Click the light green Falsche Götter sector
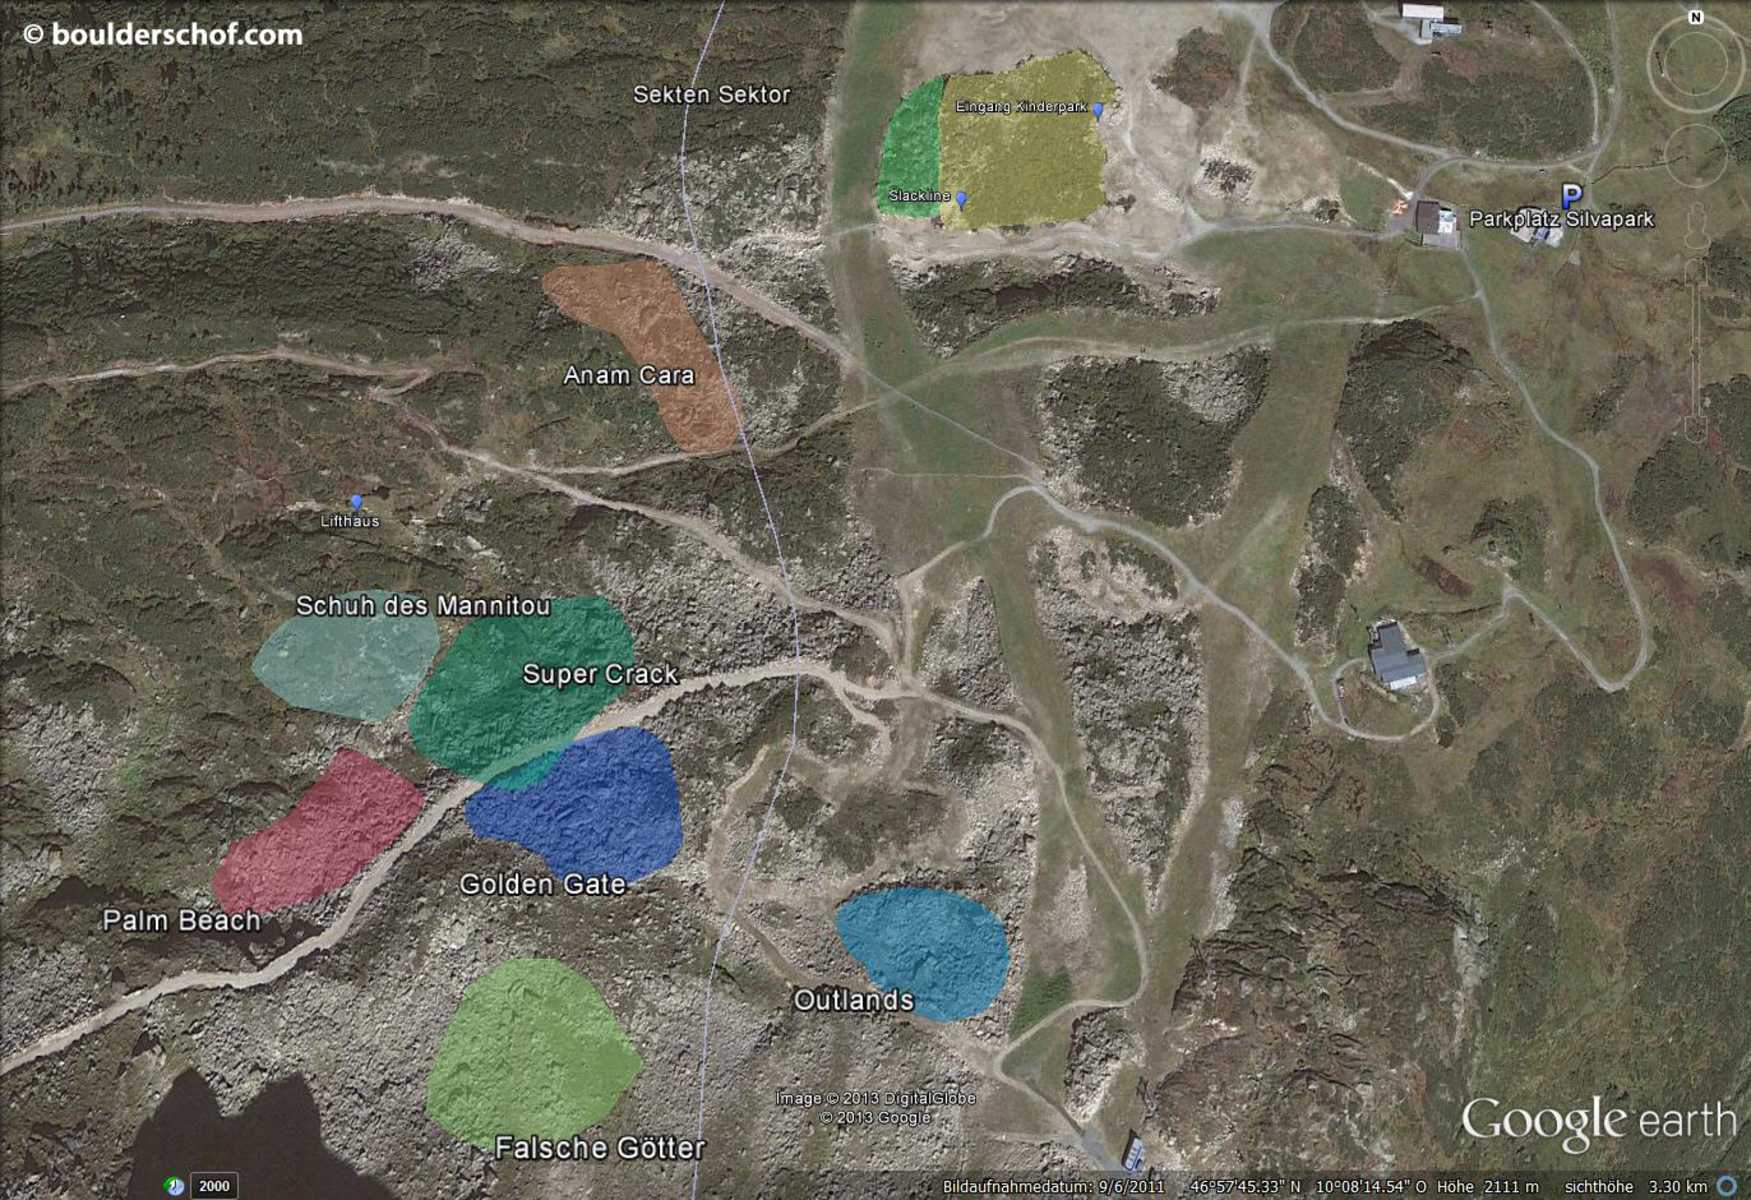Screen dimensions: 1751x1200 (530, 1050)
